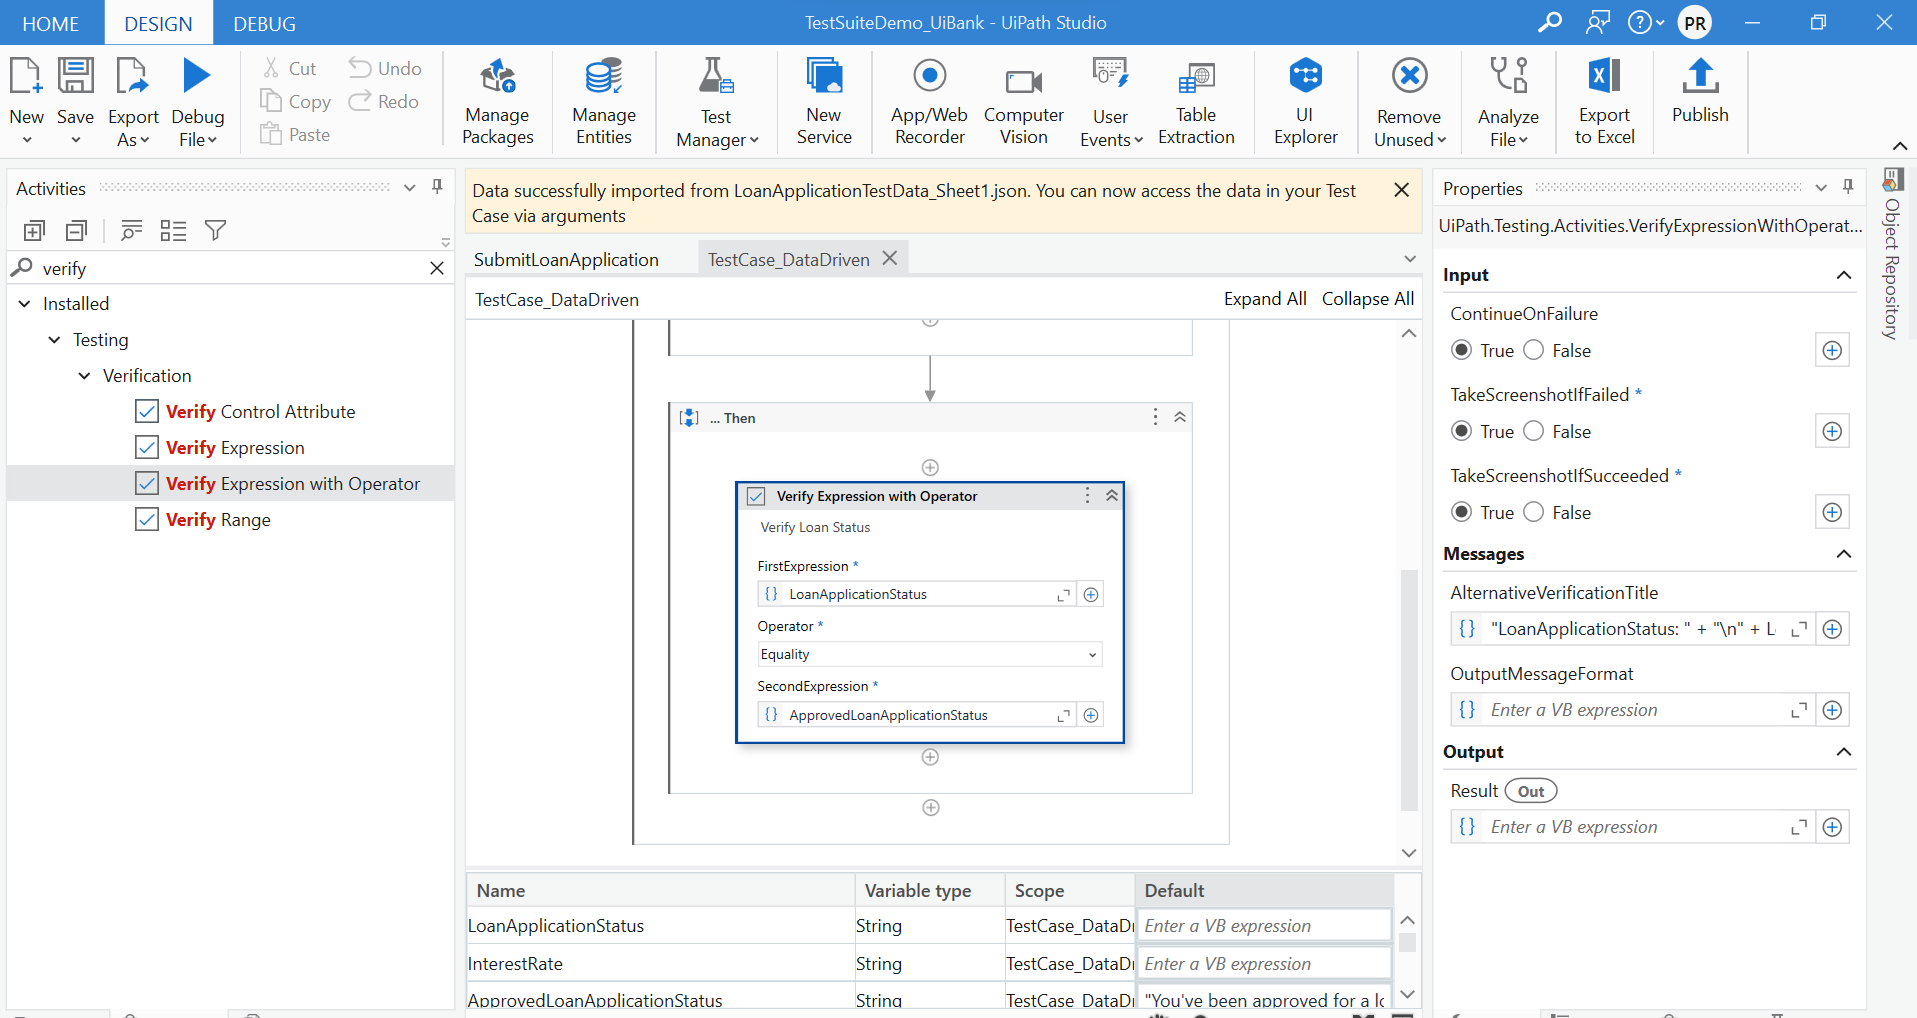Pin the Activities panel
The height and width of the screenshot is (1018, 1917).
pyautogui.click(x=437, y=187)
